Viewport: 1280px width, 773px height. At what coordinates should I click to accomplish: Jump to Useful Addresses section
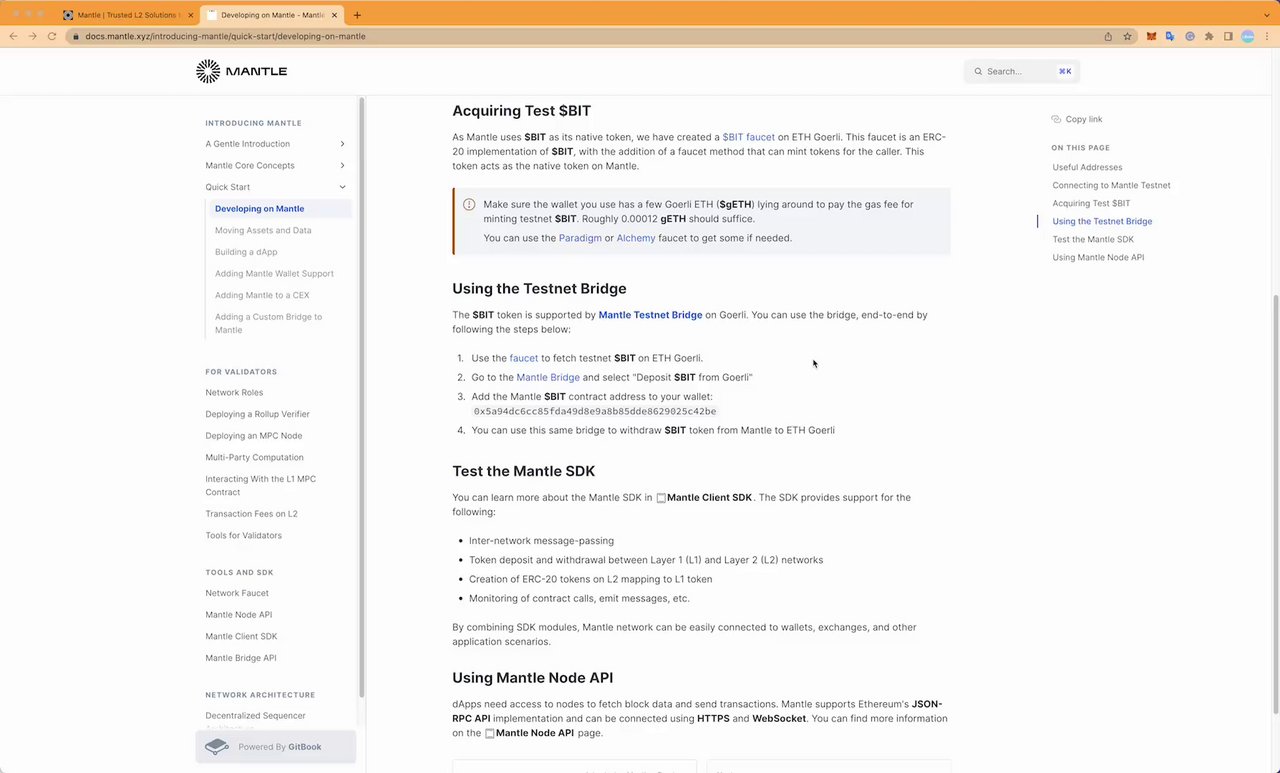point(1087,167)
